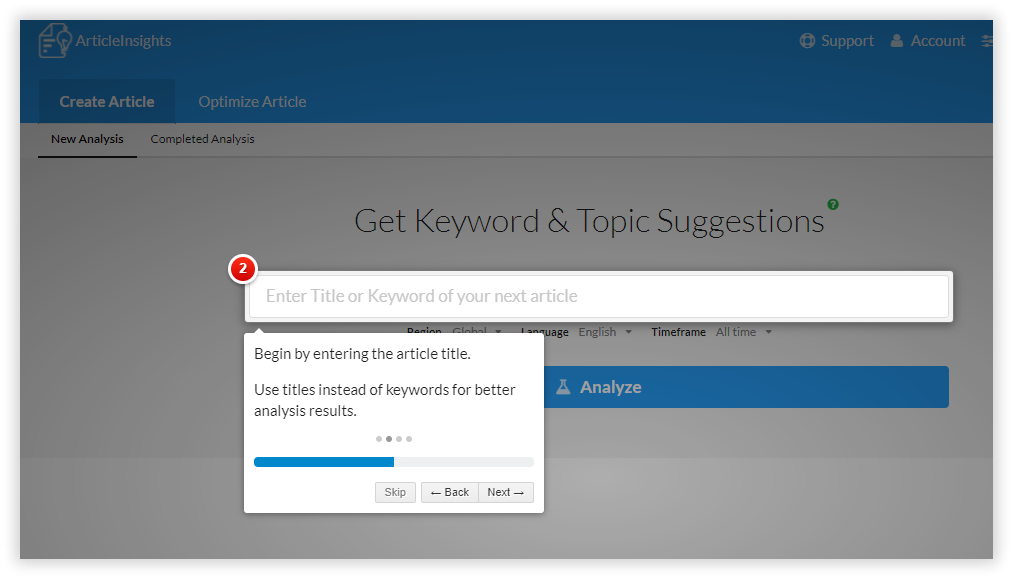The image size is (1013, 579).
Task: Click the Account user icon
Action: tap(897, 41)
